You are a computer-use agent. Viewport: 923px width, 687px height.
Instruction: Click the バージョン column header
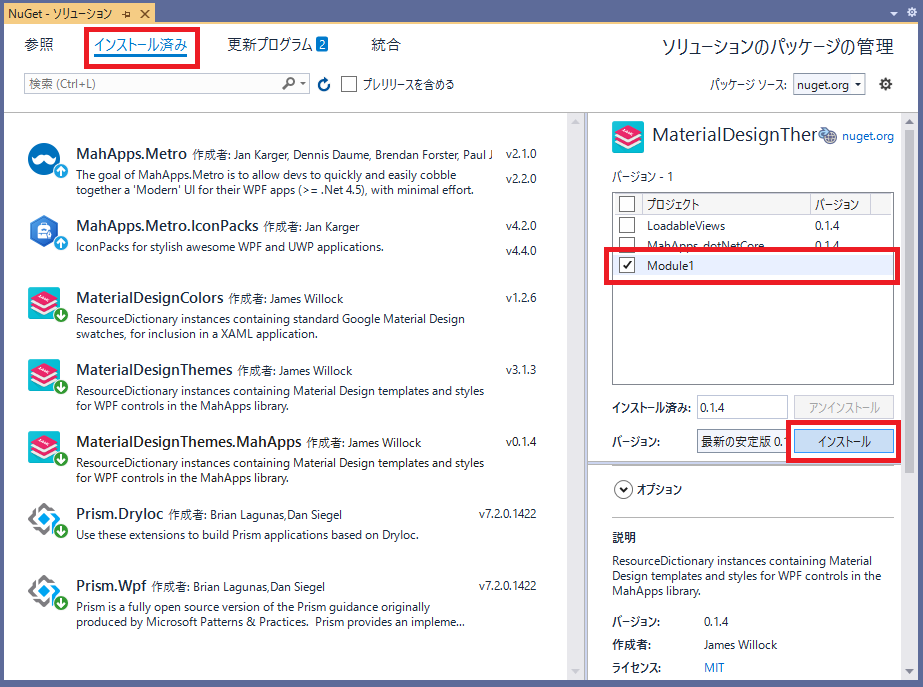839,204
